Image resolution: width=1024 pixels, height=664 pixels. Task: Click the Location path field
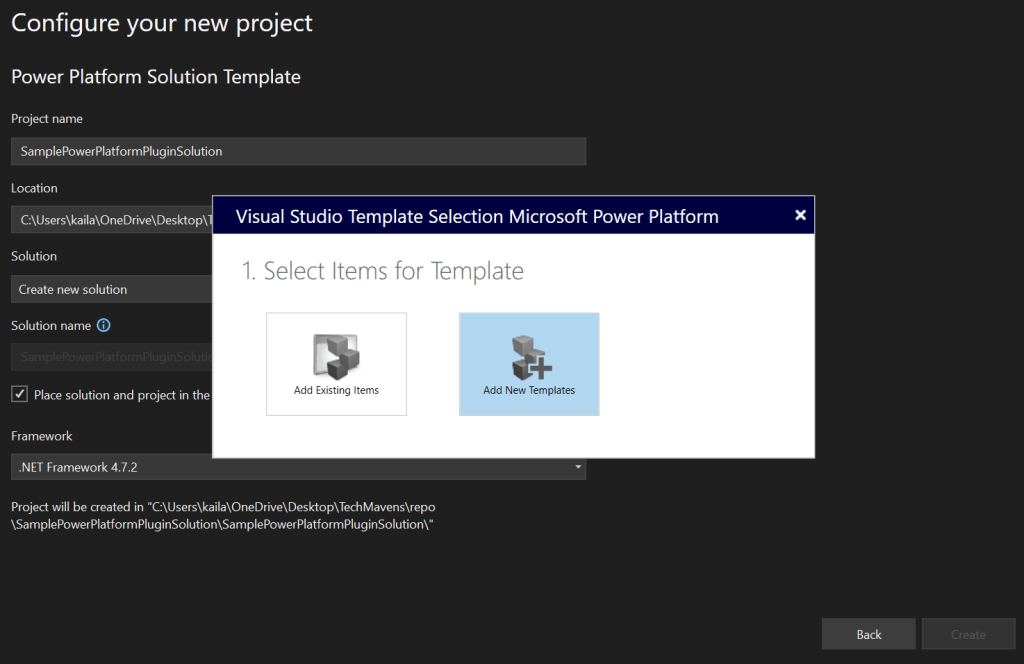pos(112,220)
